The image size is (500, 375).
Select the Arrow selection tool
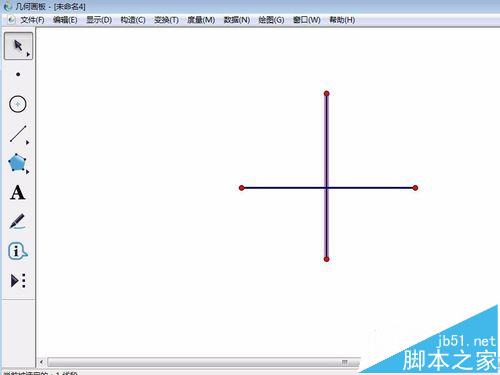pyautogui.click(x=18, y=46)
